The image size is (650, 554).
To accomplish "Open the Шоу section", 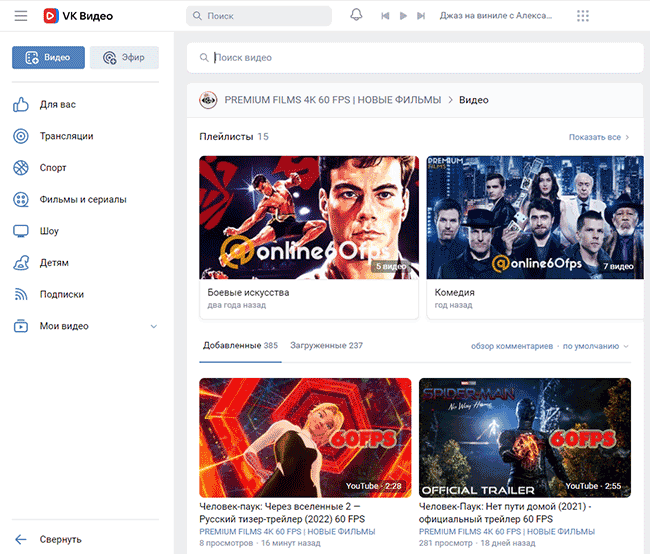I will [x=85, y=231].
